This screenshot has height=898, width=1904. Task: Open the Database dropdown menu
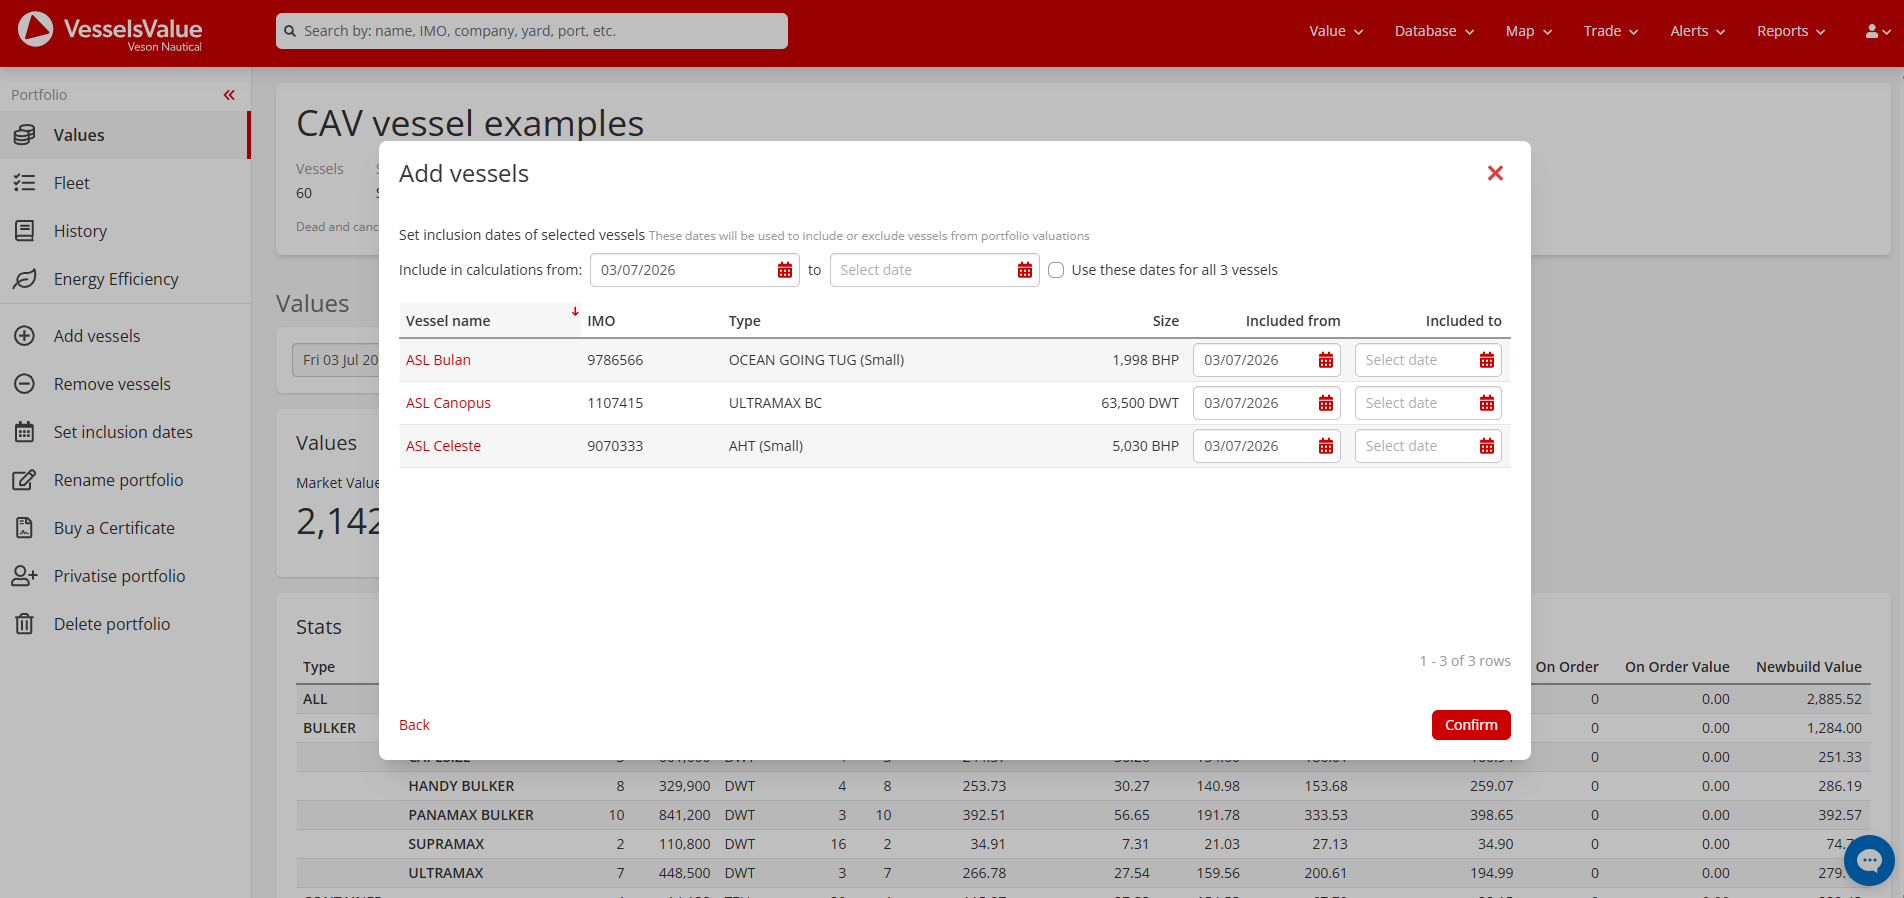[1434, 31]
